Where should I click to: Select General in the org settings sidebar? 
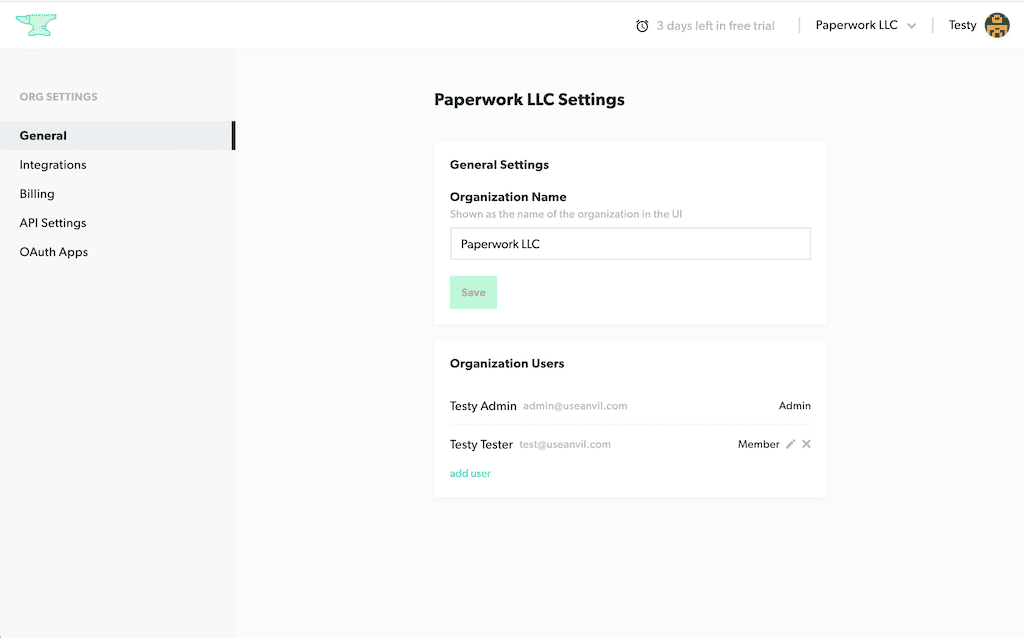click(x=43, y=136)
